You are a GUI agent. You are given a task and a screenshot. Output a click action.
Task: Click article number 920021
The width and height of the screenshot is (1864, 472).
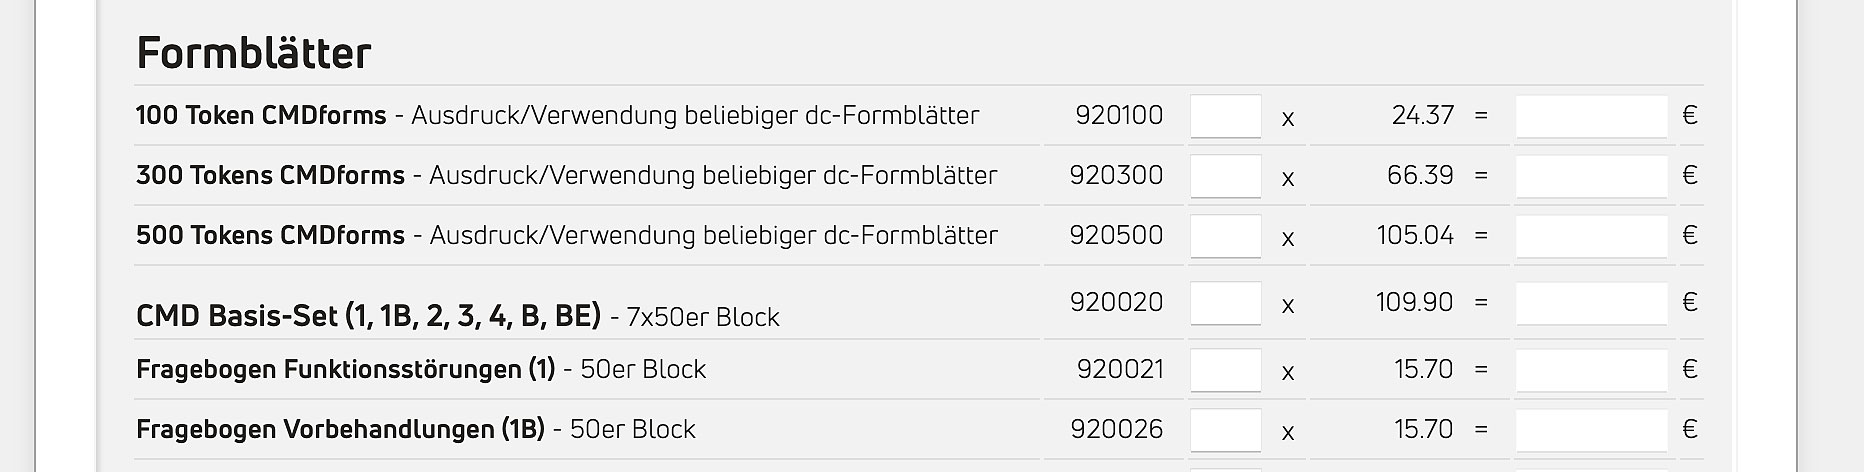tap(1120, 370)
